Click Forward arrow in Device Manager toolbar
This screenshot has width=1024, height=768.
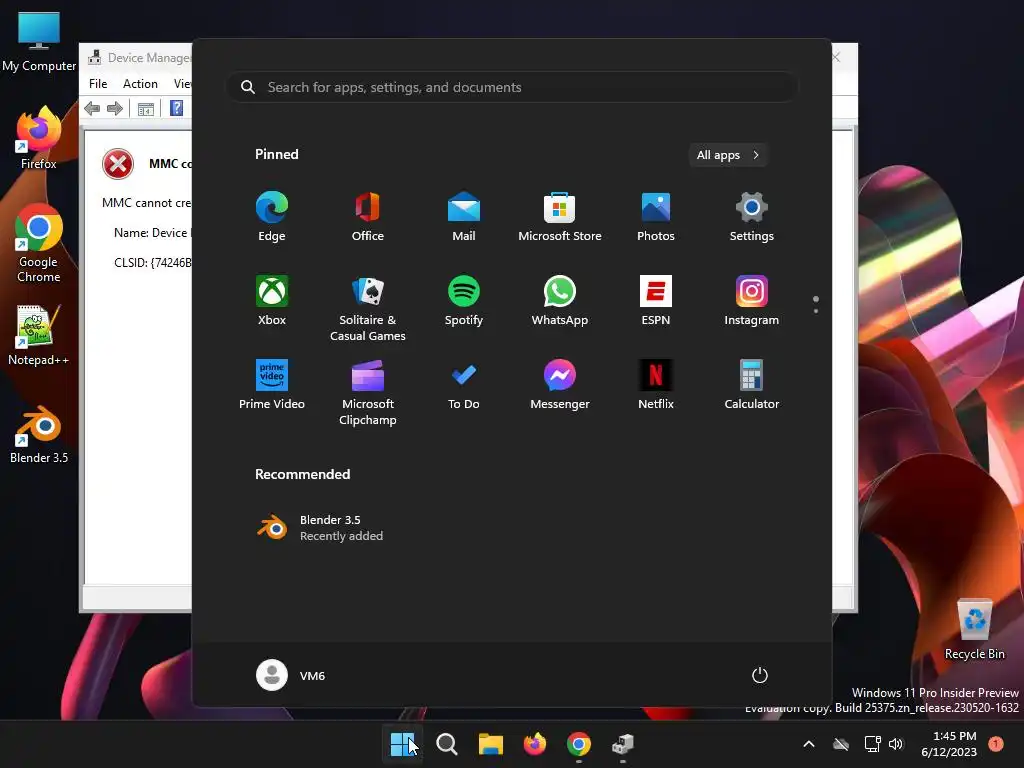point(115,108)
